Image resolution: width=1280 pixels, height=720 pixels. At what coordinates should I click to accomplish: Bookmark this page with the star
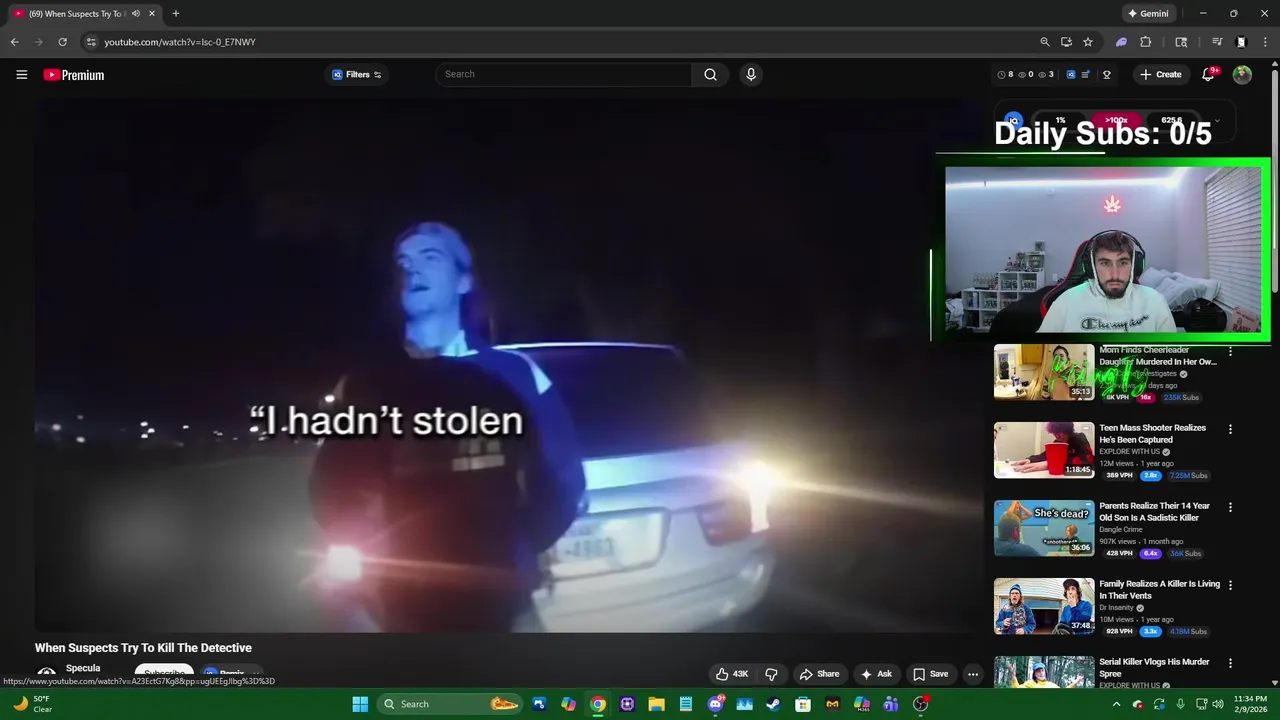click(1088, 42)
